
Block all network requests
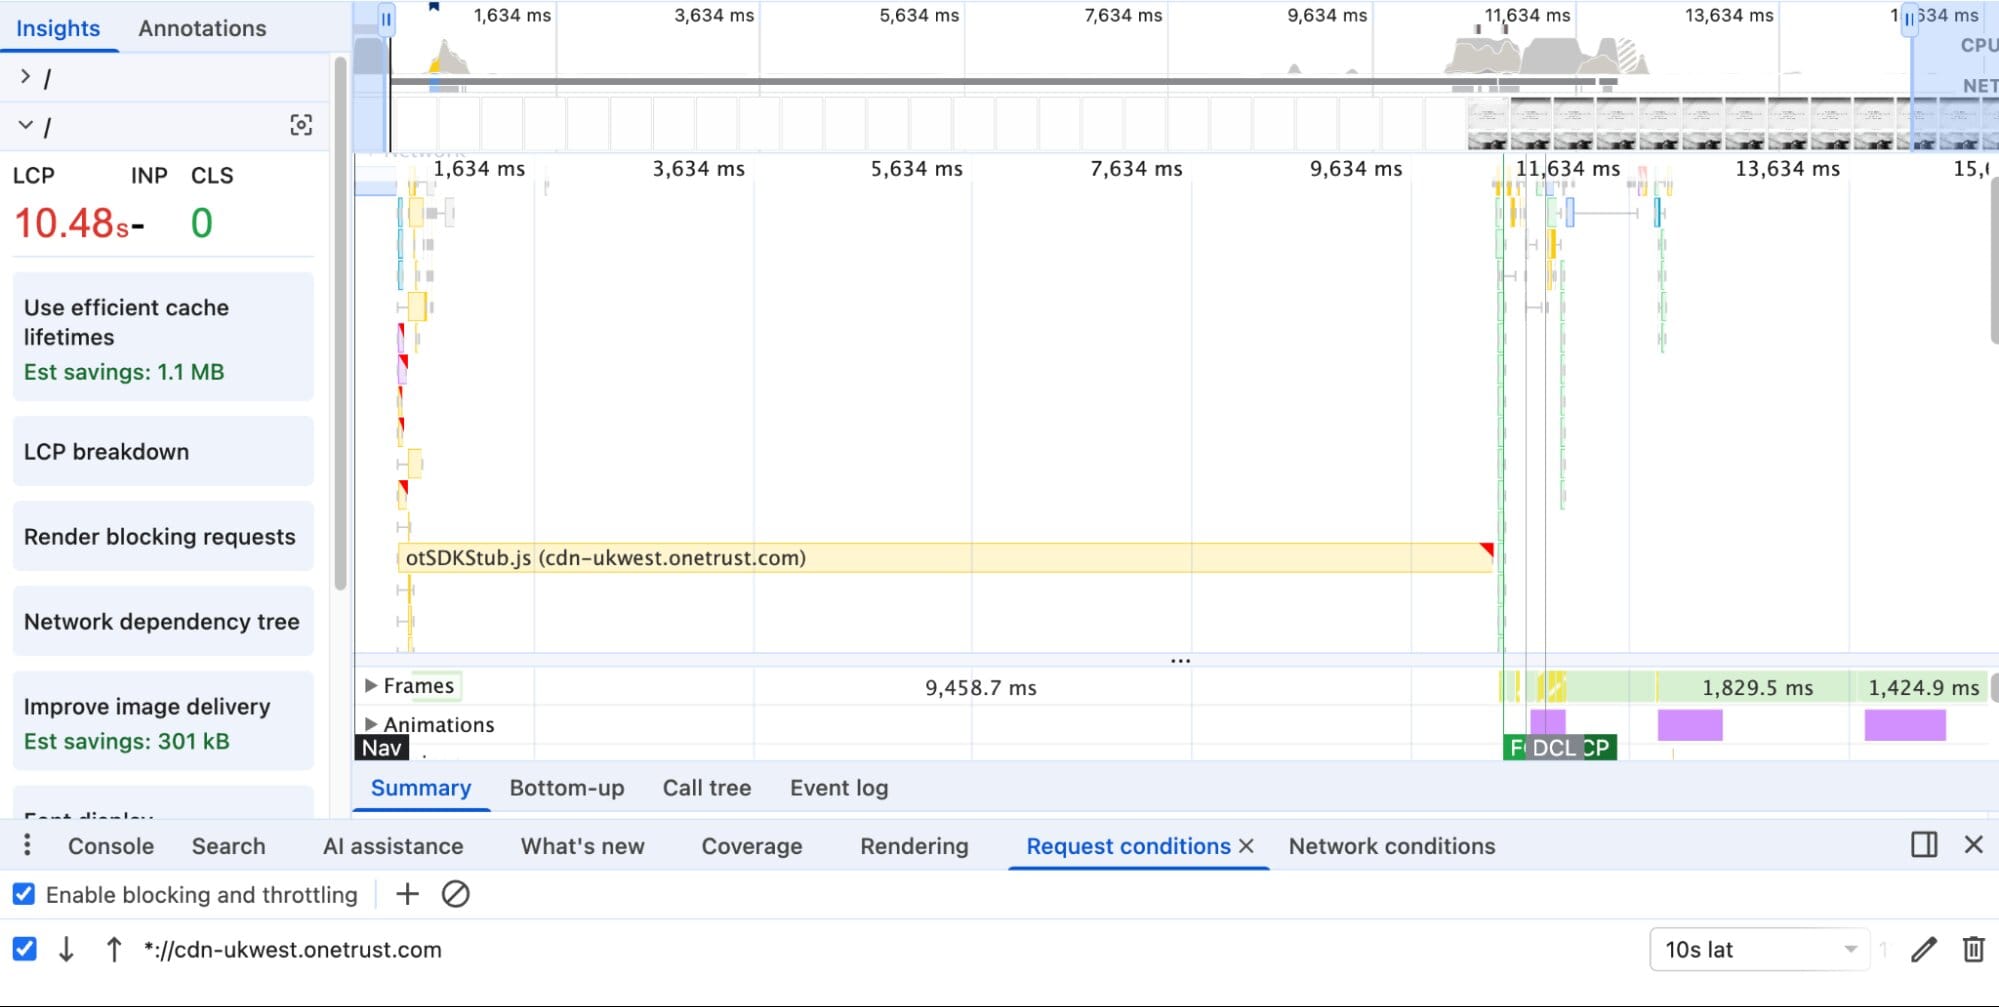point(457,894)
